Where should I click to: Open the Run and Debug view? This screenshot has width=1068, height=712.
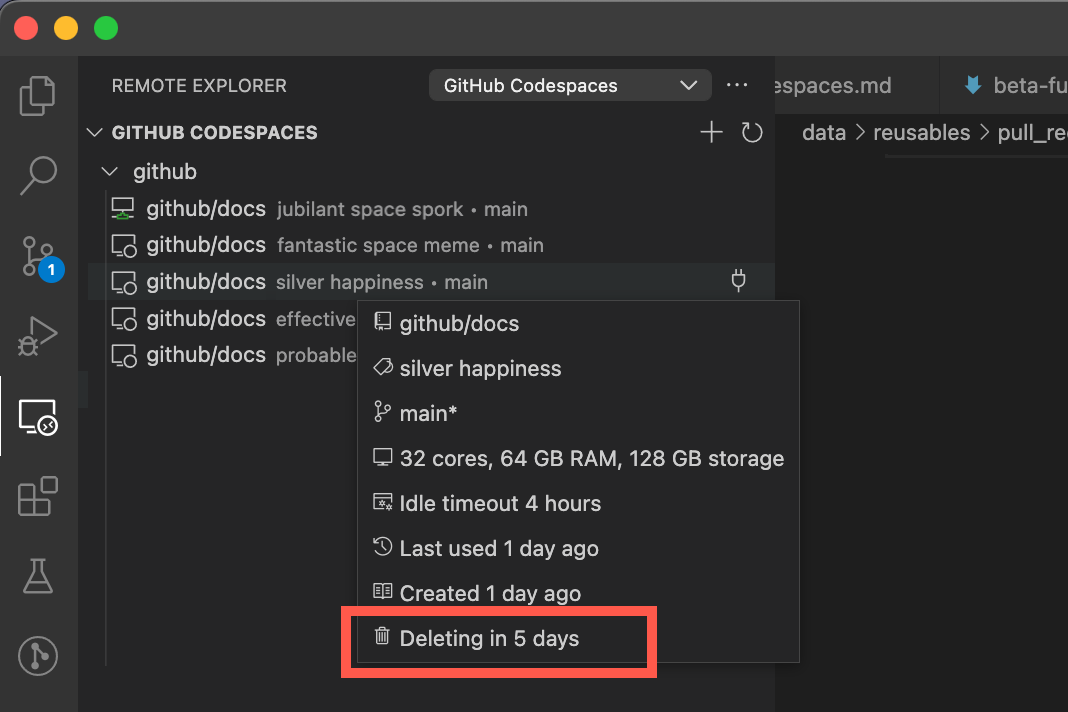(37, 336)
